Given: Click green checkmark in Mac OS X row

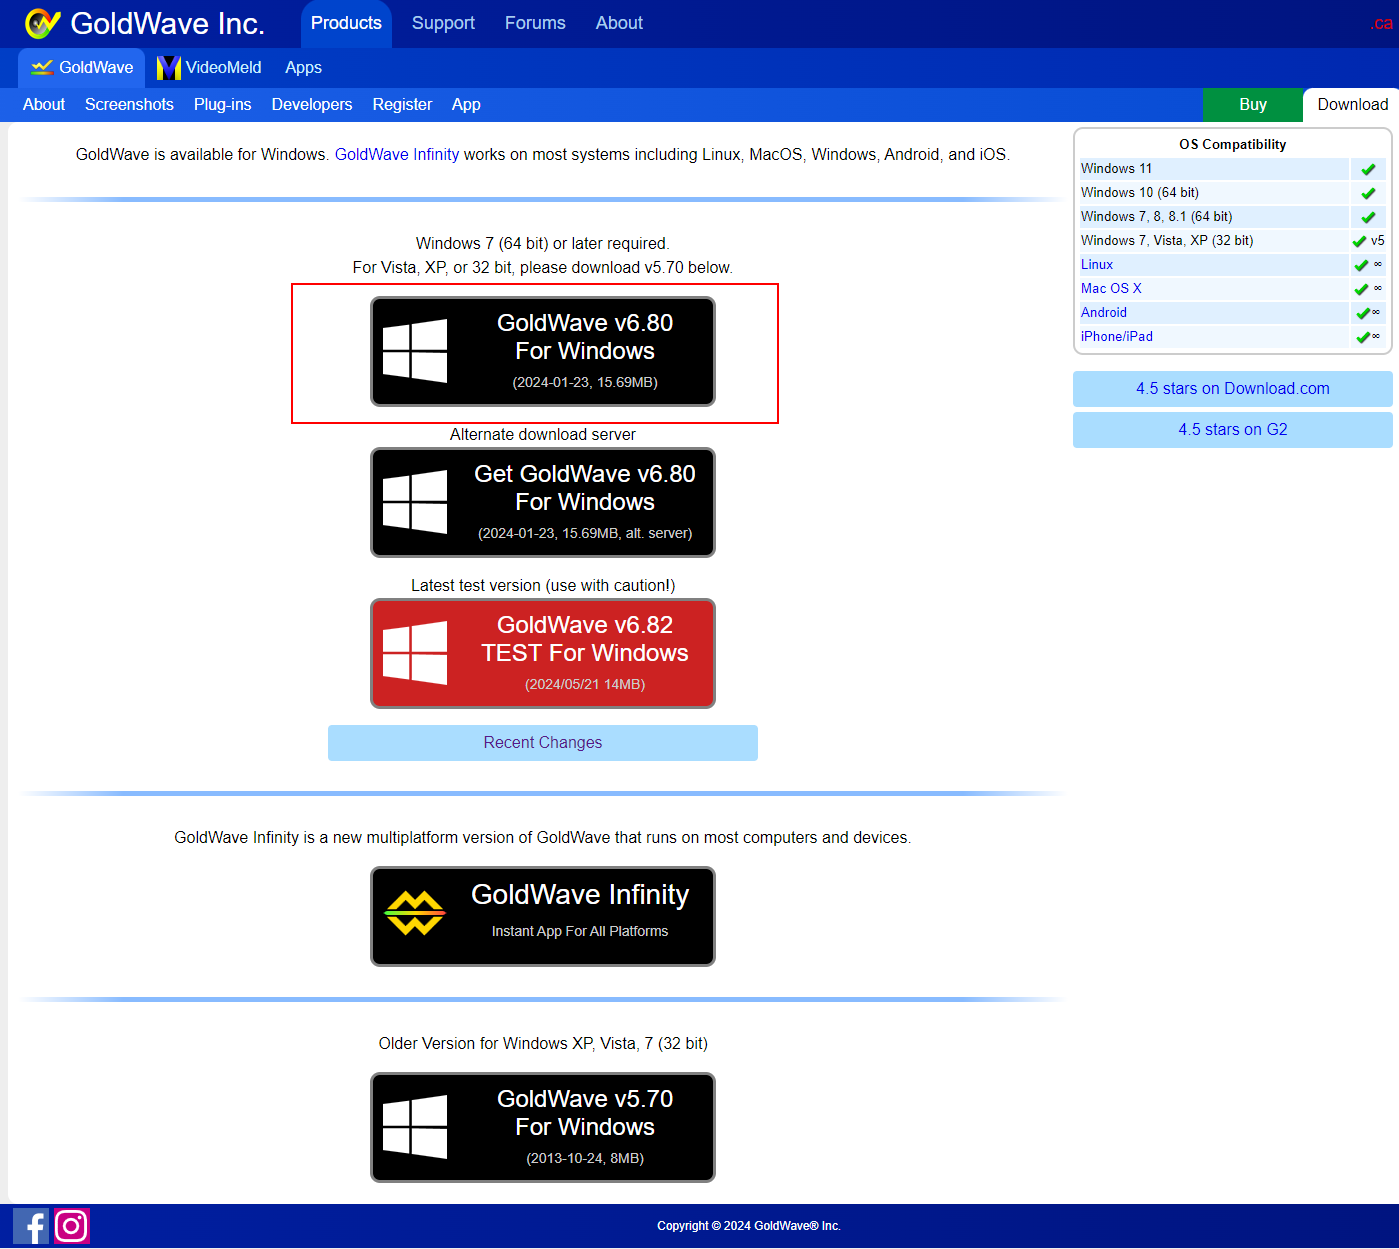Looking at the screenshot, I should 1361,289.
